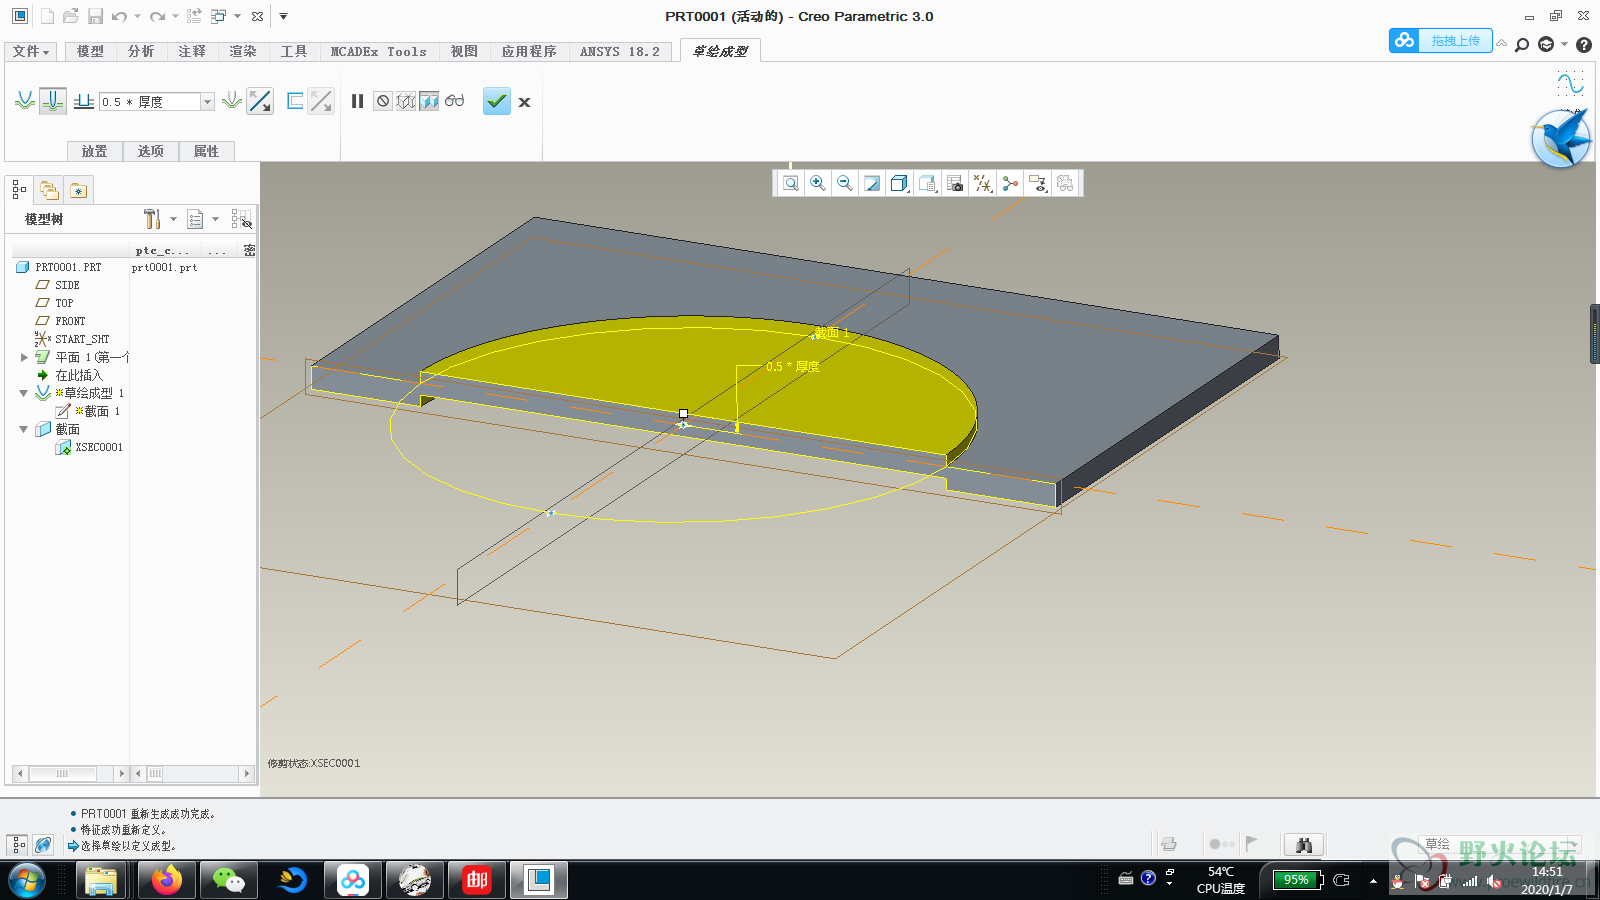Click the model tree search filter icon
Screen dimensions: 1600x900
point(241,219)
